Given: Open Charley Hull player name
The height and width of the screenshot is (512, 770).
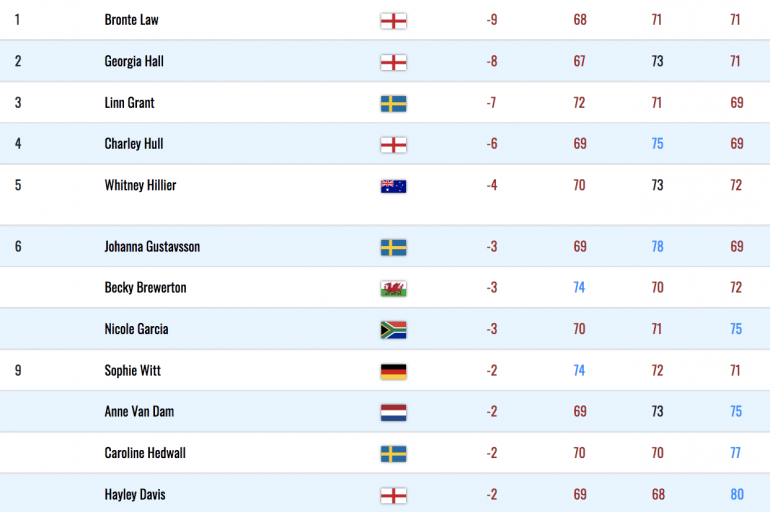Looking at the screenshot, I should pyautogui.click(x=134, y=144).
